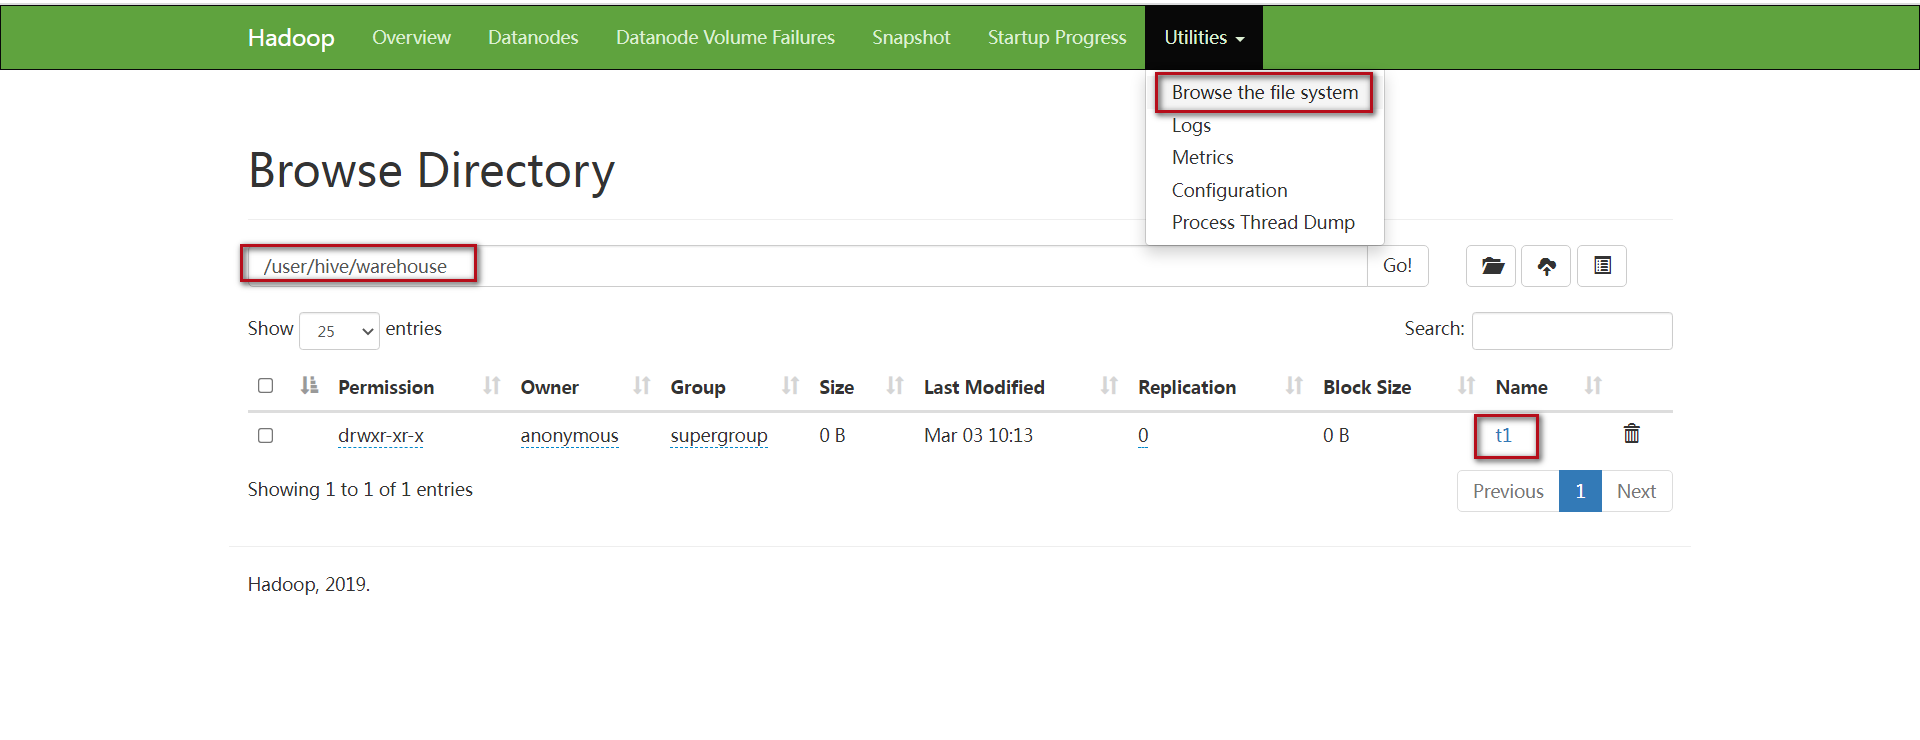Select Browse the file system
Screen dimensions: 1920x740
click(1265, 93)
